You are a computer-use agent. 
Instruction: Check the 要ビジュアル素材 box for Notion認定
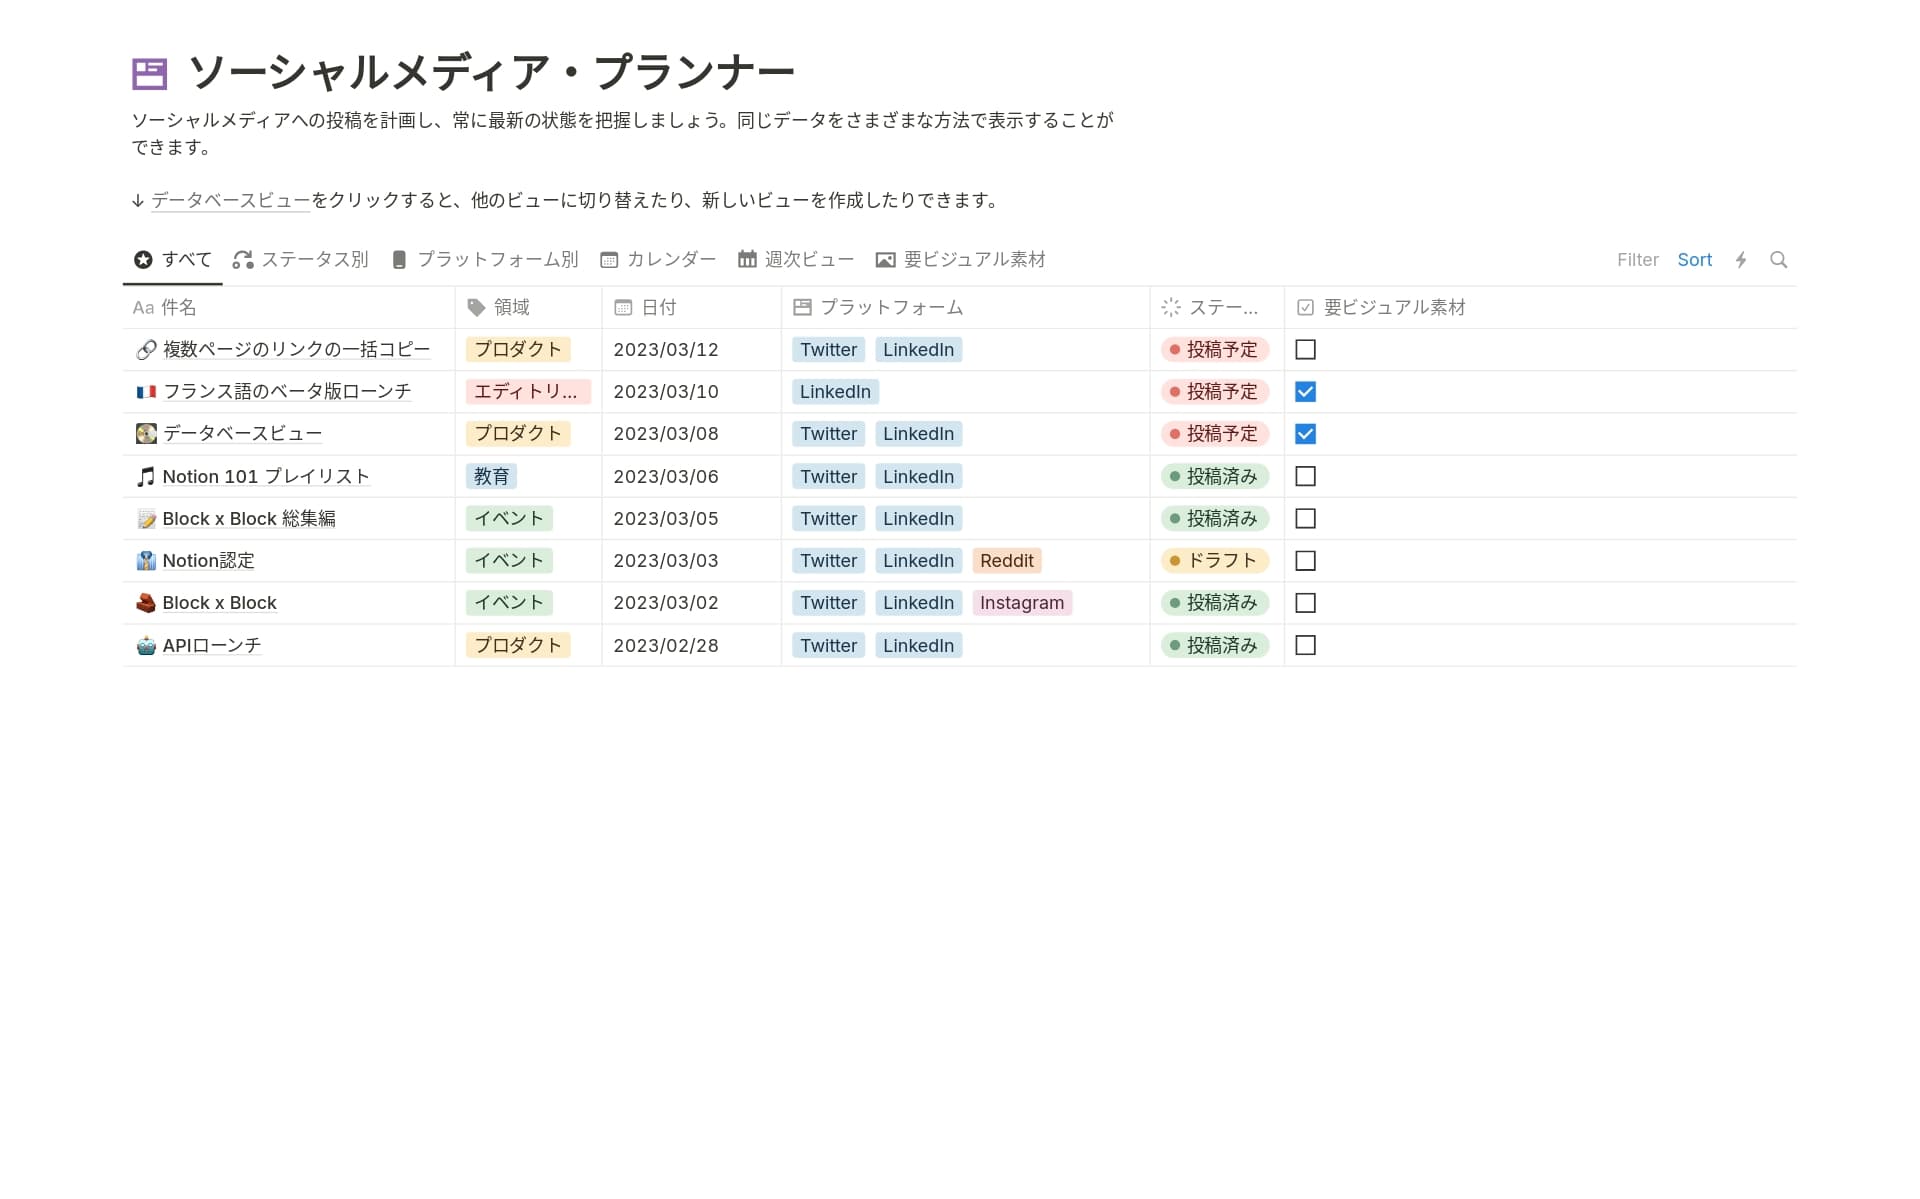[x=1306, y=560]
